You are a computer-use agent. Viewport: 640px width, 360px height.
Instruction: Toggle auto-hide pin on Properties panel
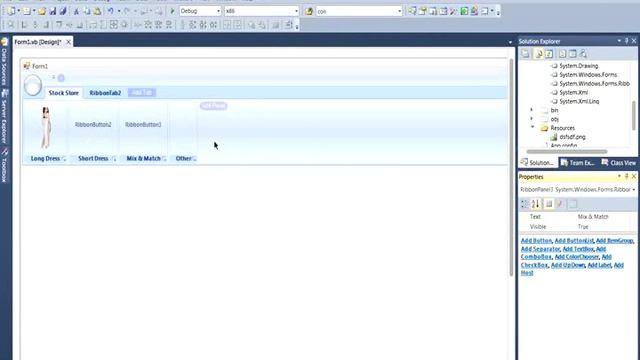pos(627,176)
